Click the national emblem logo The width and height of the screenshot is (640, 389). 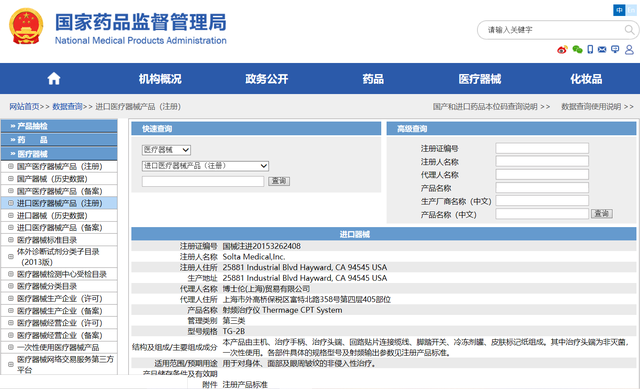[26, 27]
